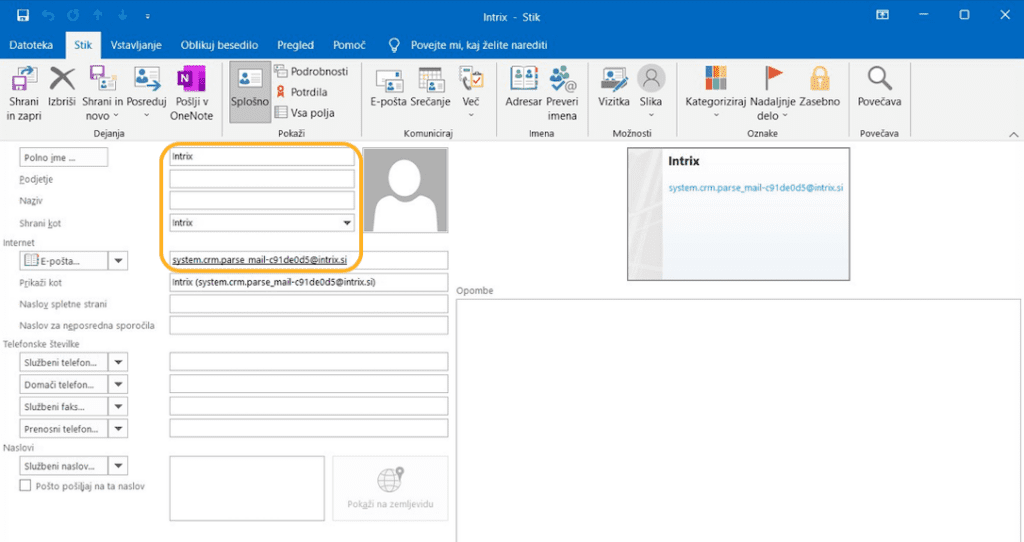Click the Redo icon in title bar
This screenshot has height=542, width=1024.
(73, 15)
